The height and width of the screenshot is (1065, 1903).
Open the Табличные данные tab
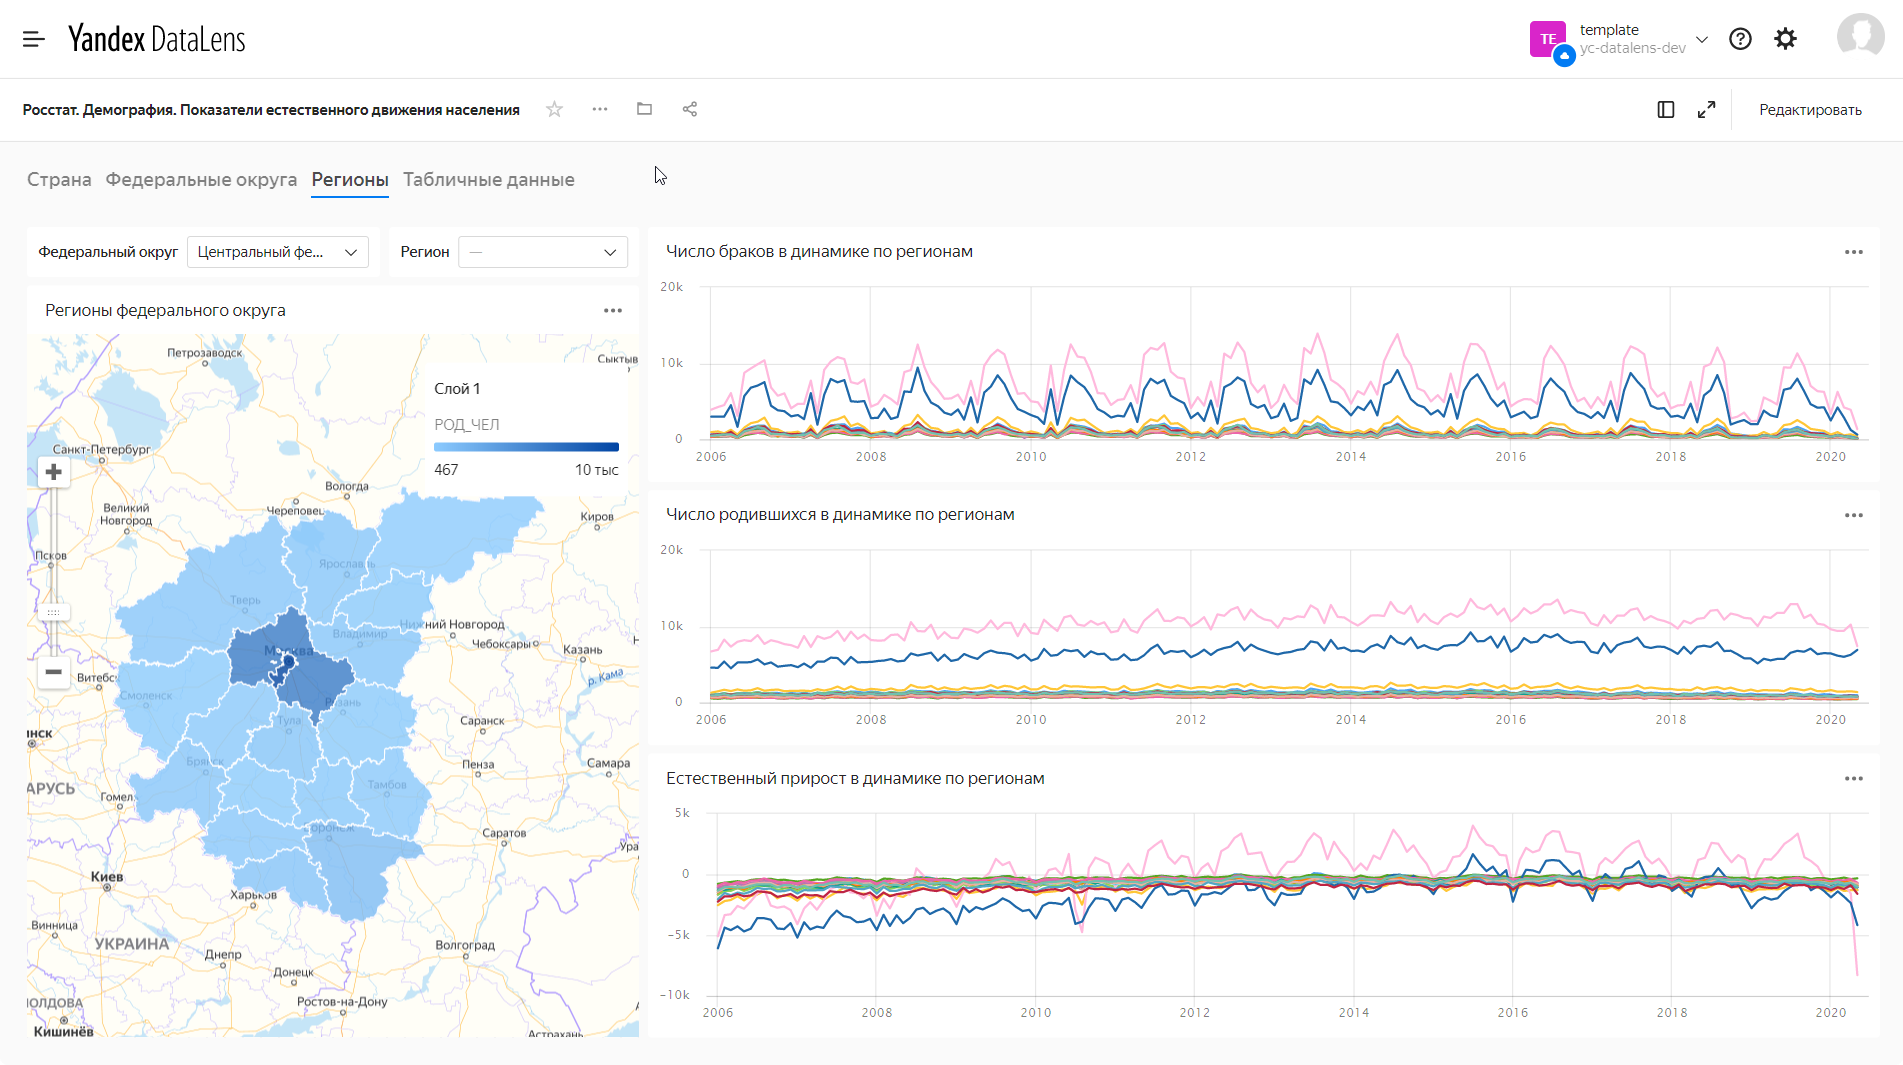pyautogui.click(x=489, y=180)
